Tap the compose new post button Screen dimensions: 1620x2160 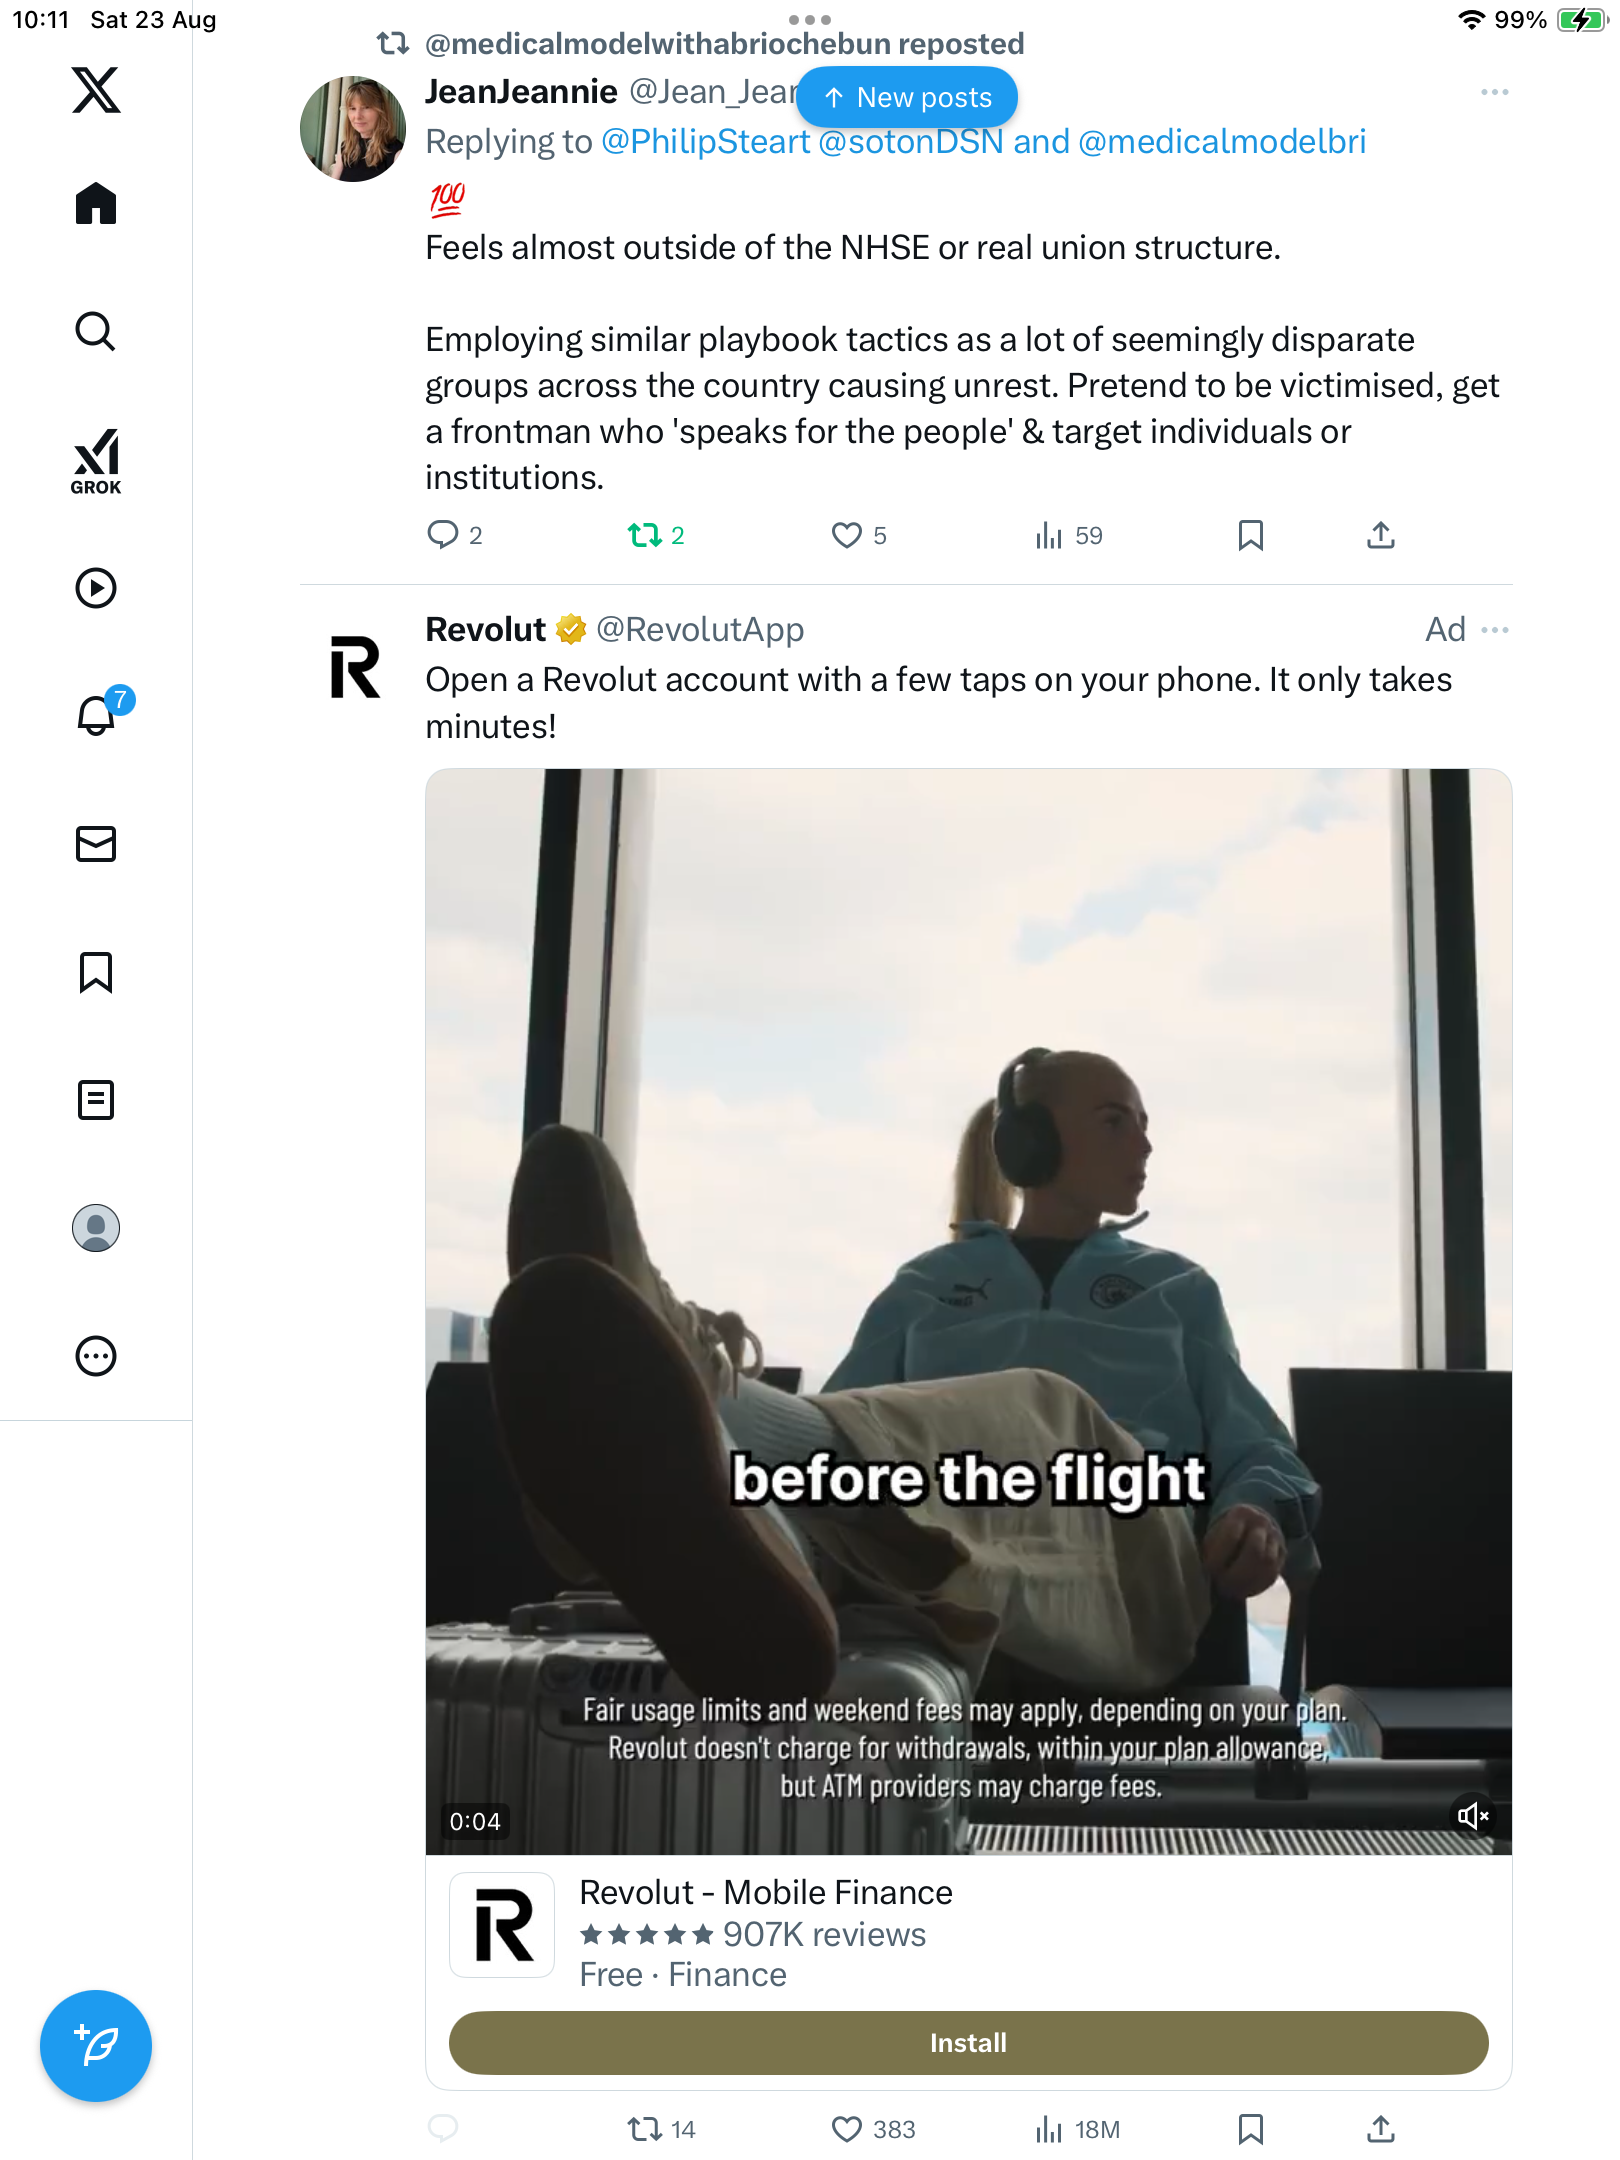pos(96,2045)
